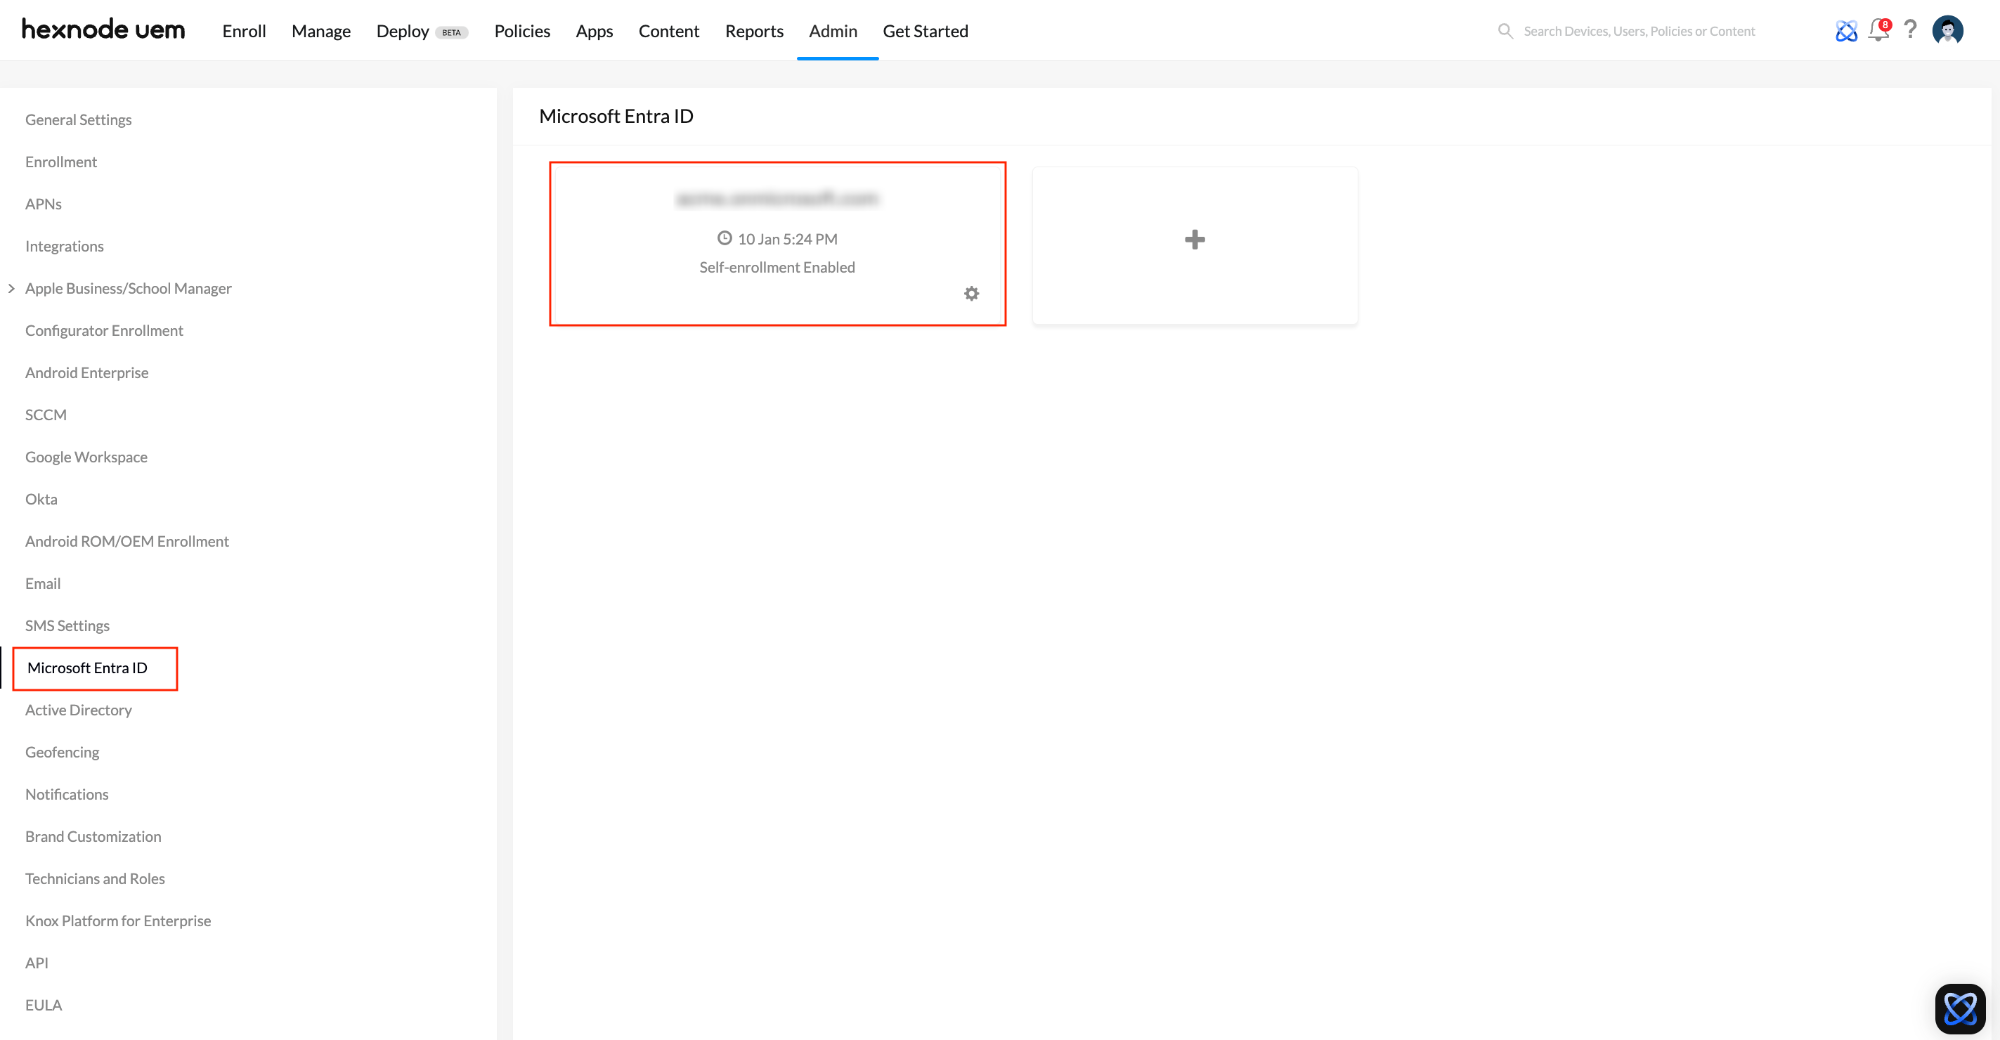Open APNs settings

click(x=43, y=204)
